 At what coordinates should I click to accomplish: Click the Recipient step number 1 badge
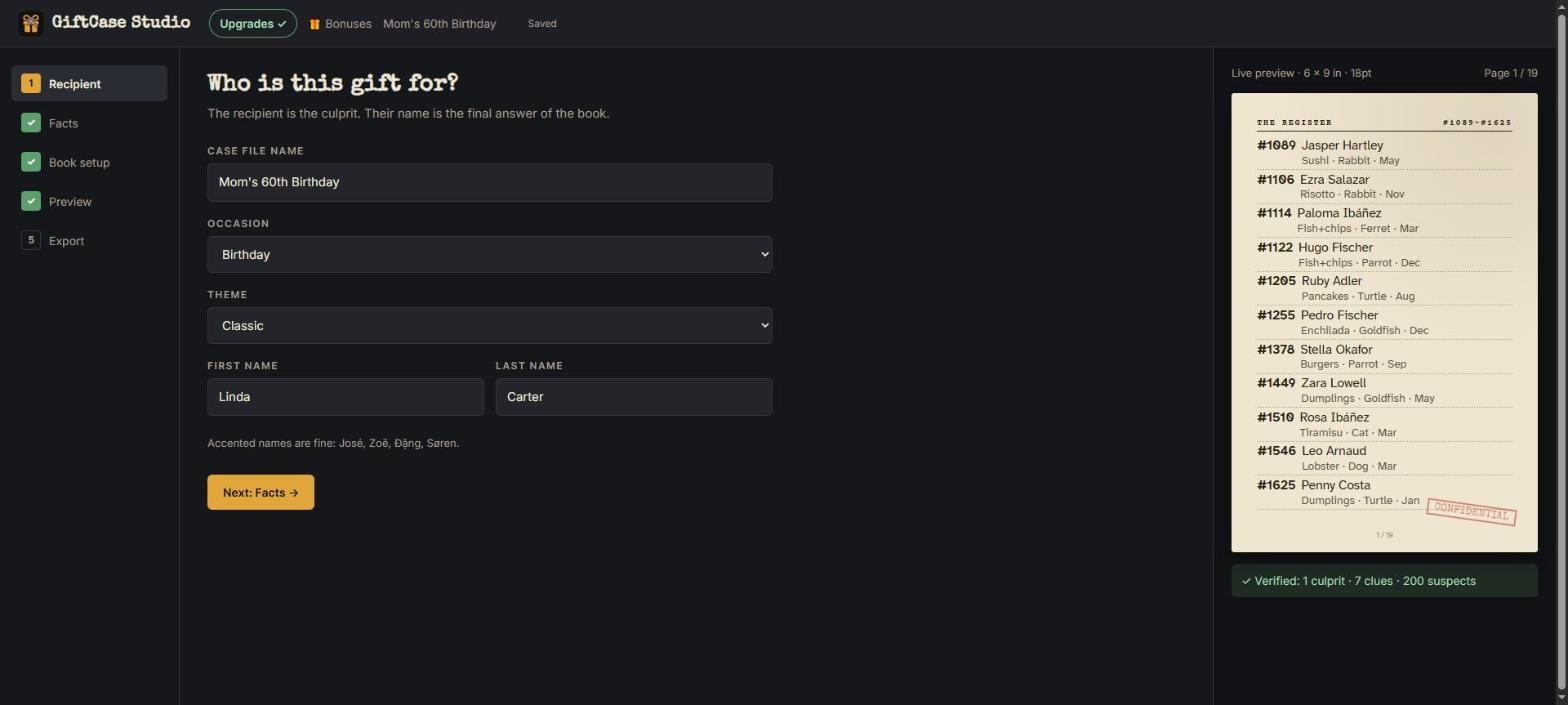pyautogui.click(x=31, y=84)
